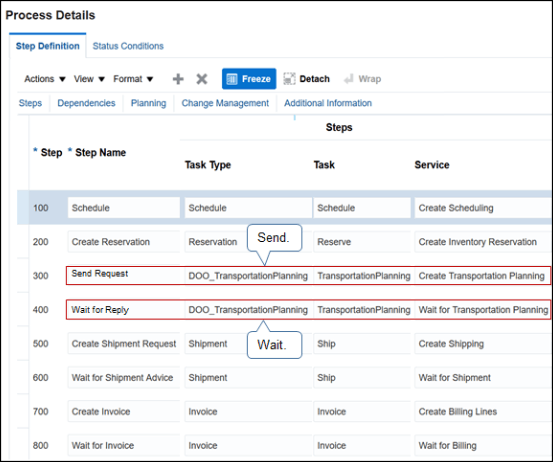The image size is (553, 462).
Task: Click Invoice task type in row 800
Action: 248,445
